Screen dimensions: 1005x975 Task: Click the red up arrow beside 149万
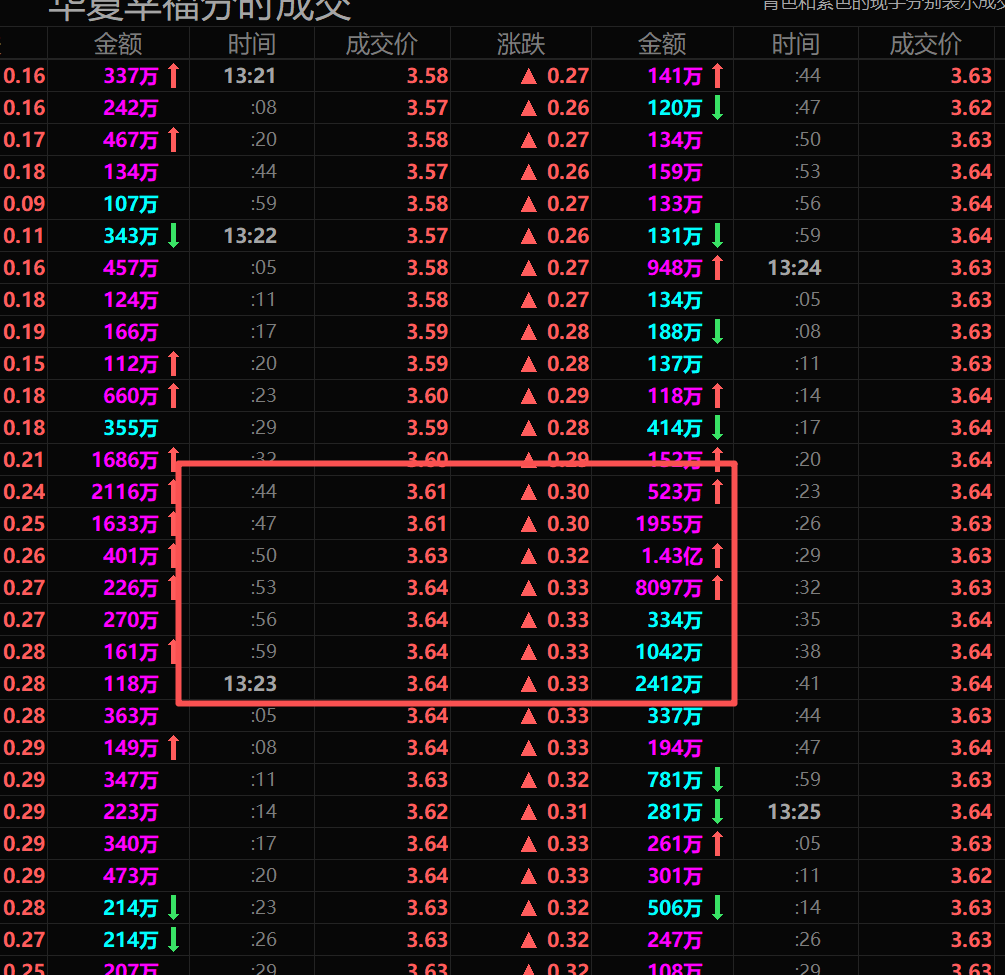(173, 747)
